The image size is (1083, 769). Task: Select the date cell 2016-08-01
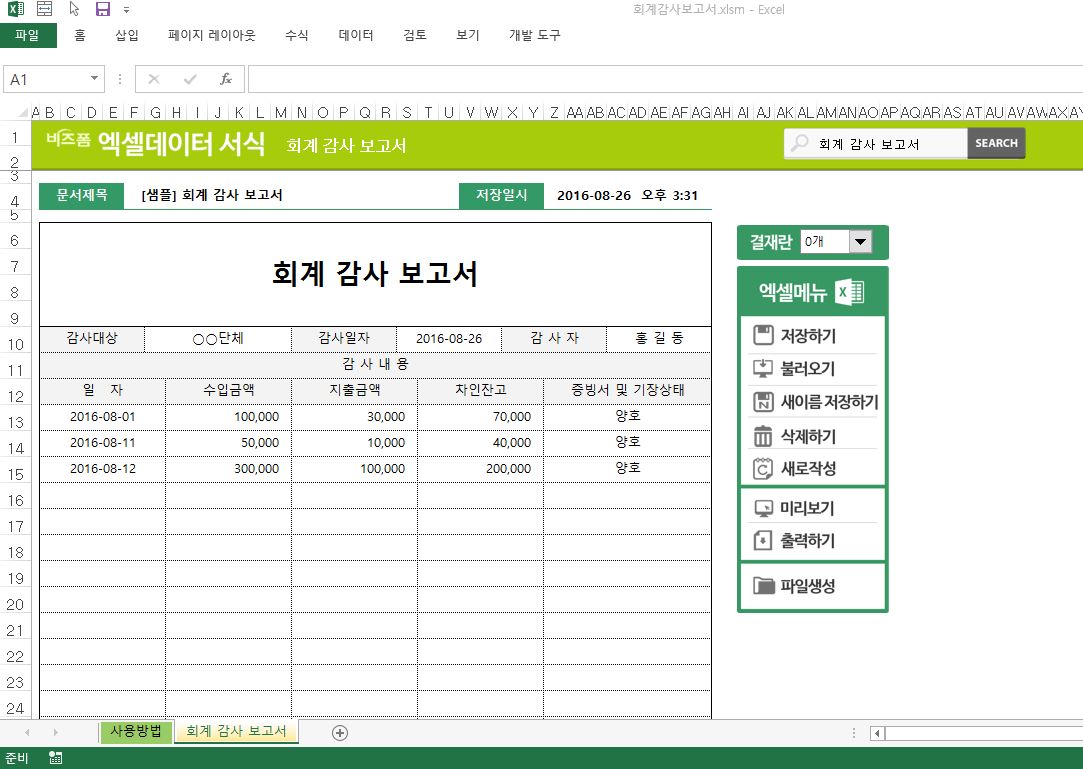coord(102,417)
